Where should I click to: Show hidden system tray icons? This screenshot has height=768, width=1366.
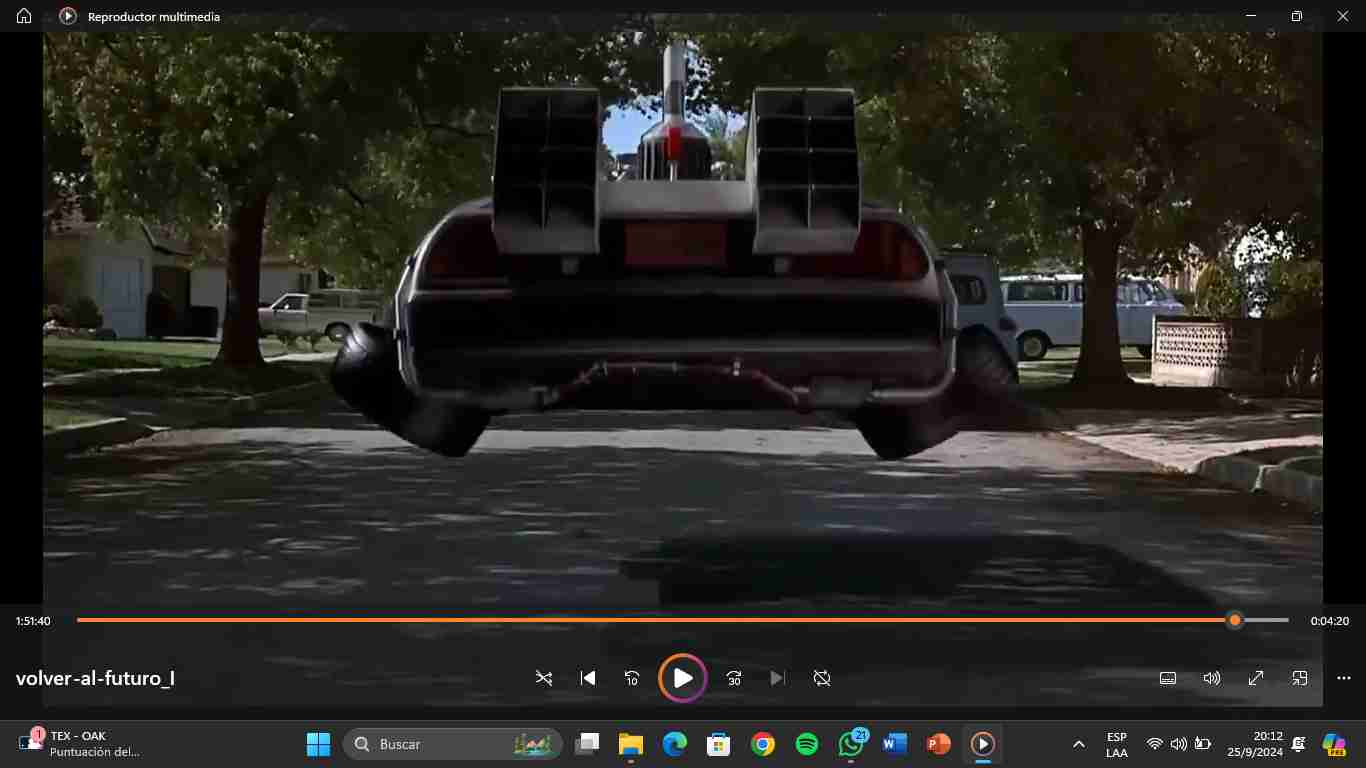(1079, 744)
